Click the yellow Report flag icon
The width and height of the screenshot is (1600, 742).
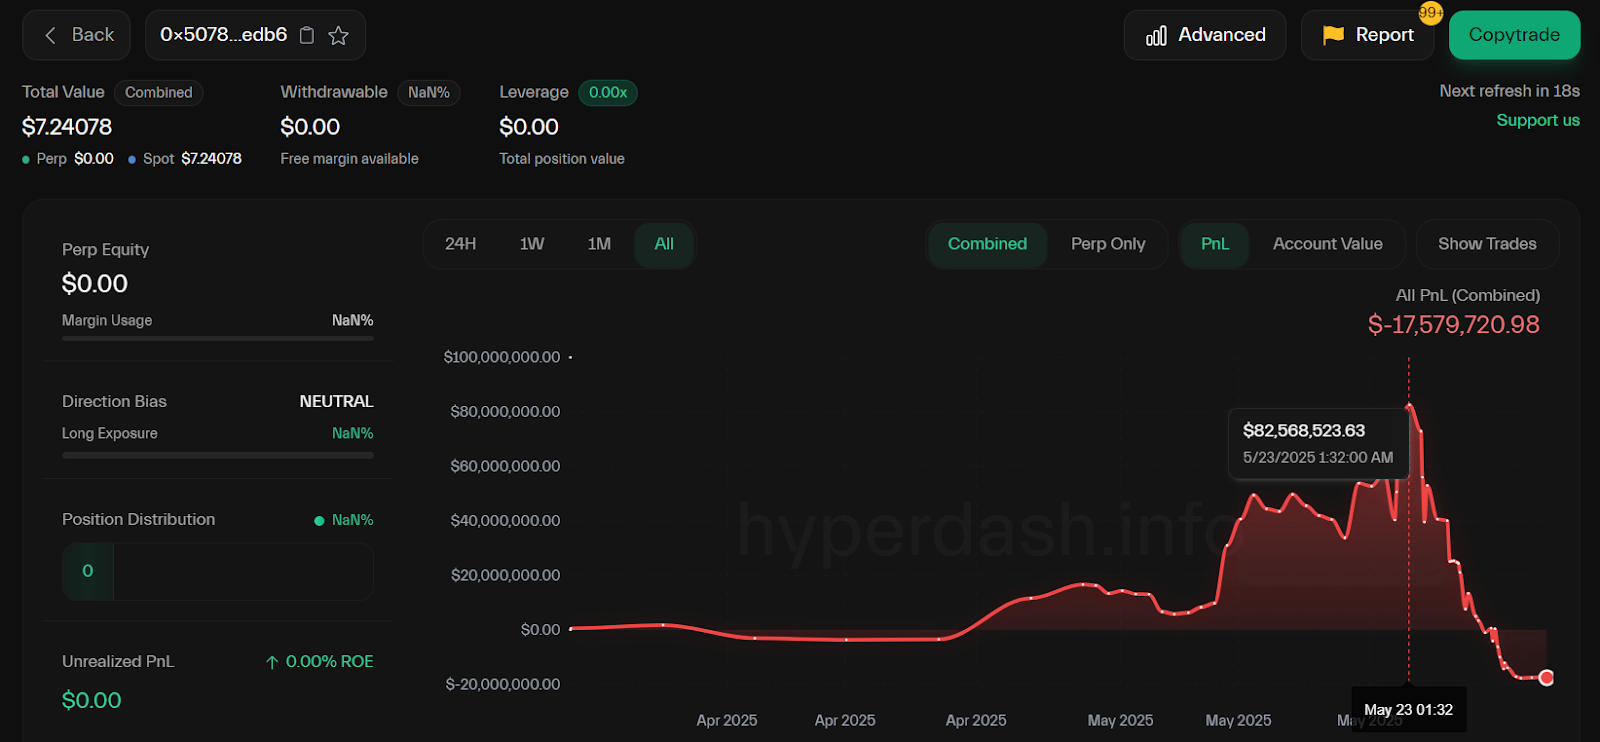click(1332, 35)
